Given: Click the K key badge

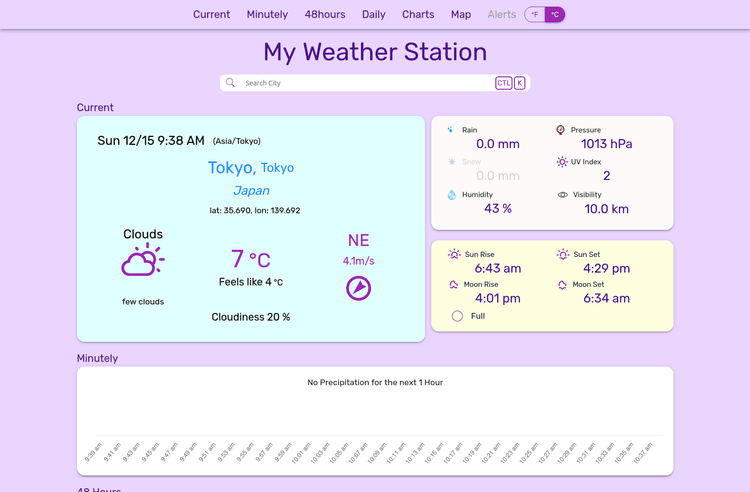Looking at the screenshot, I should (519, 83).
